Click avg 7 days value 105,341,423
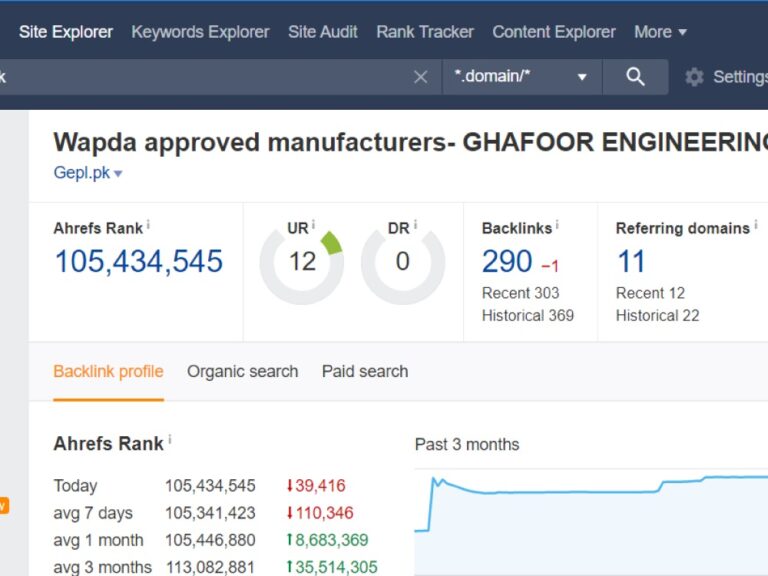 pos(210,513)
